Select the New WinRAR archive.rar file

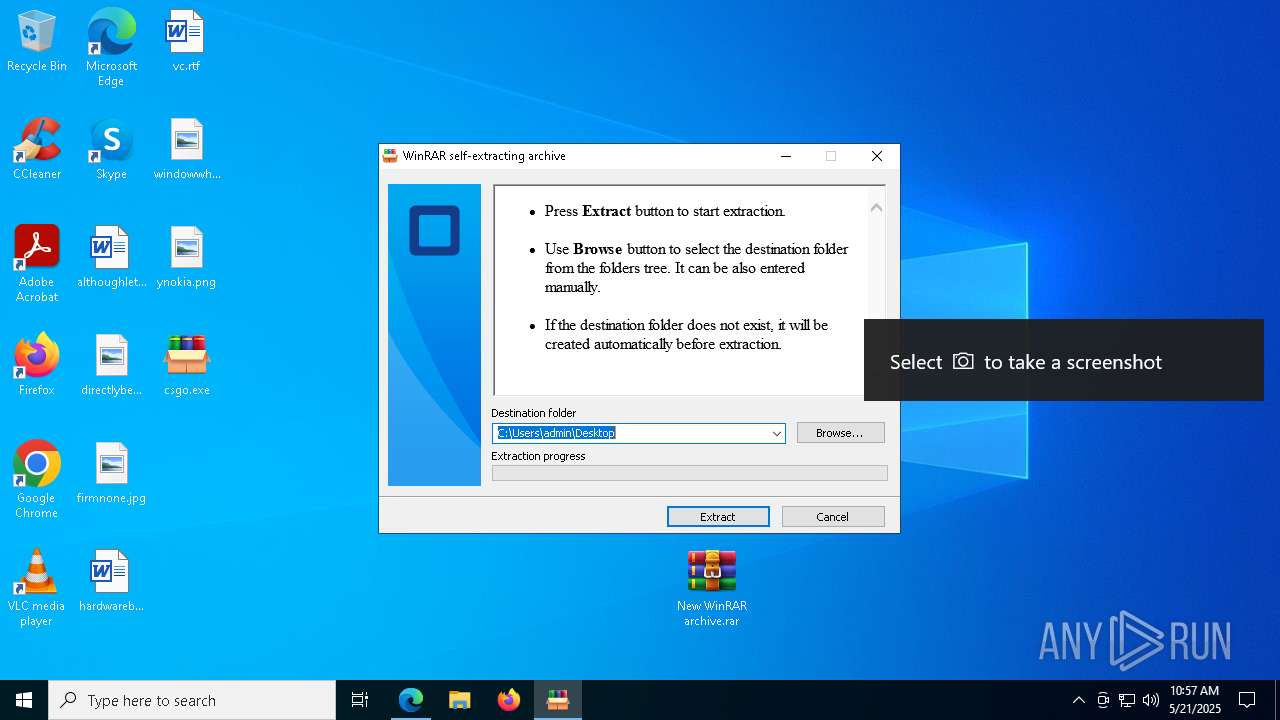pyautogui.click(x=712, y=588)
